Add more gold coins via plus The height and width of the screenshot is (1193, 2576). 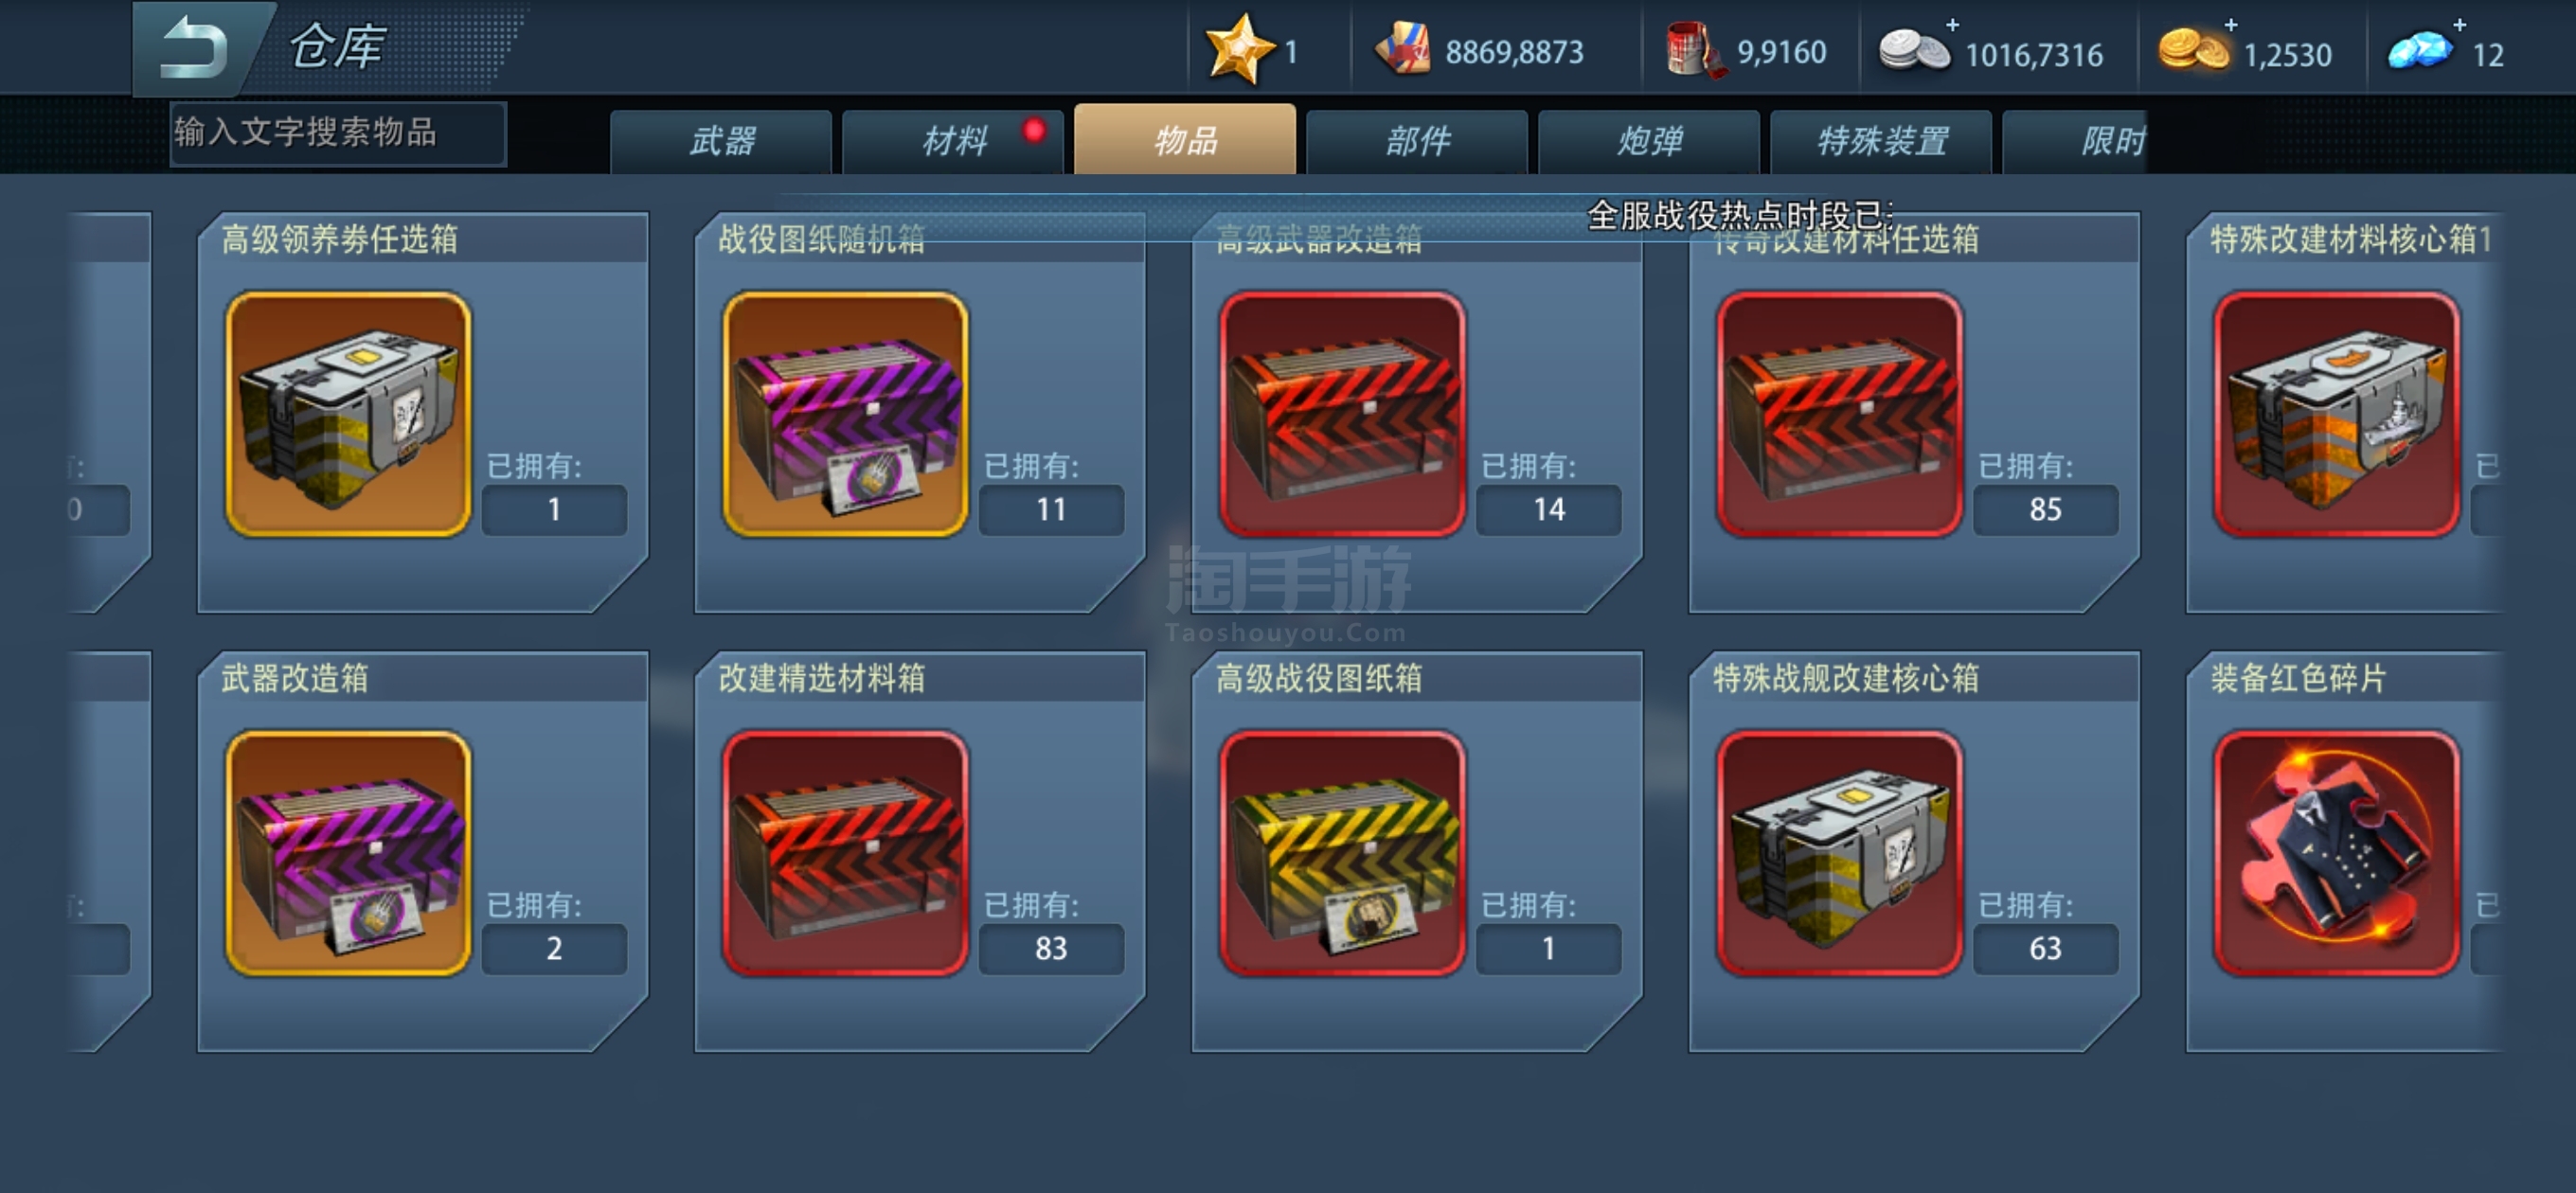[x=2230, y=24]
